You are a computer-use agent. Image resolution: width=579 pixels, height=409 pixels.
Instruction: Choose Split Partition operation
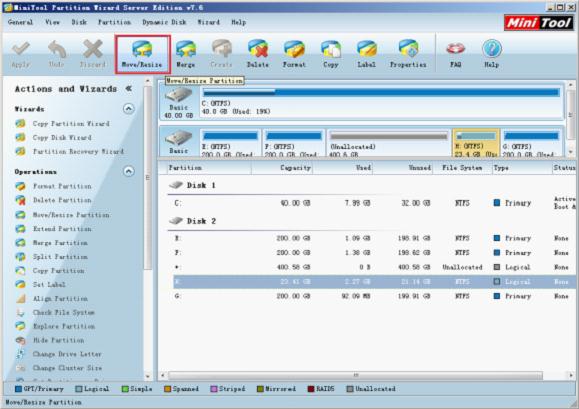60,257
